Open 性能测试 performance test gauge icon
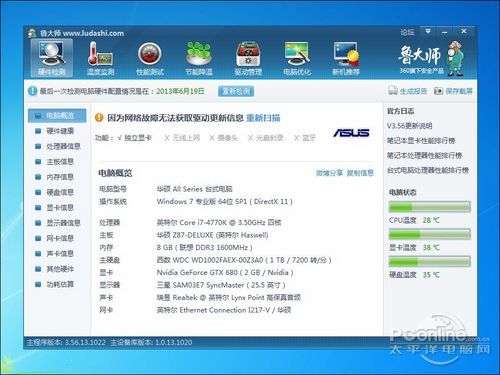This screenshot has width=500, height=375. [x=150, y=58]
